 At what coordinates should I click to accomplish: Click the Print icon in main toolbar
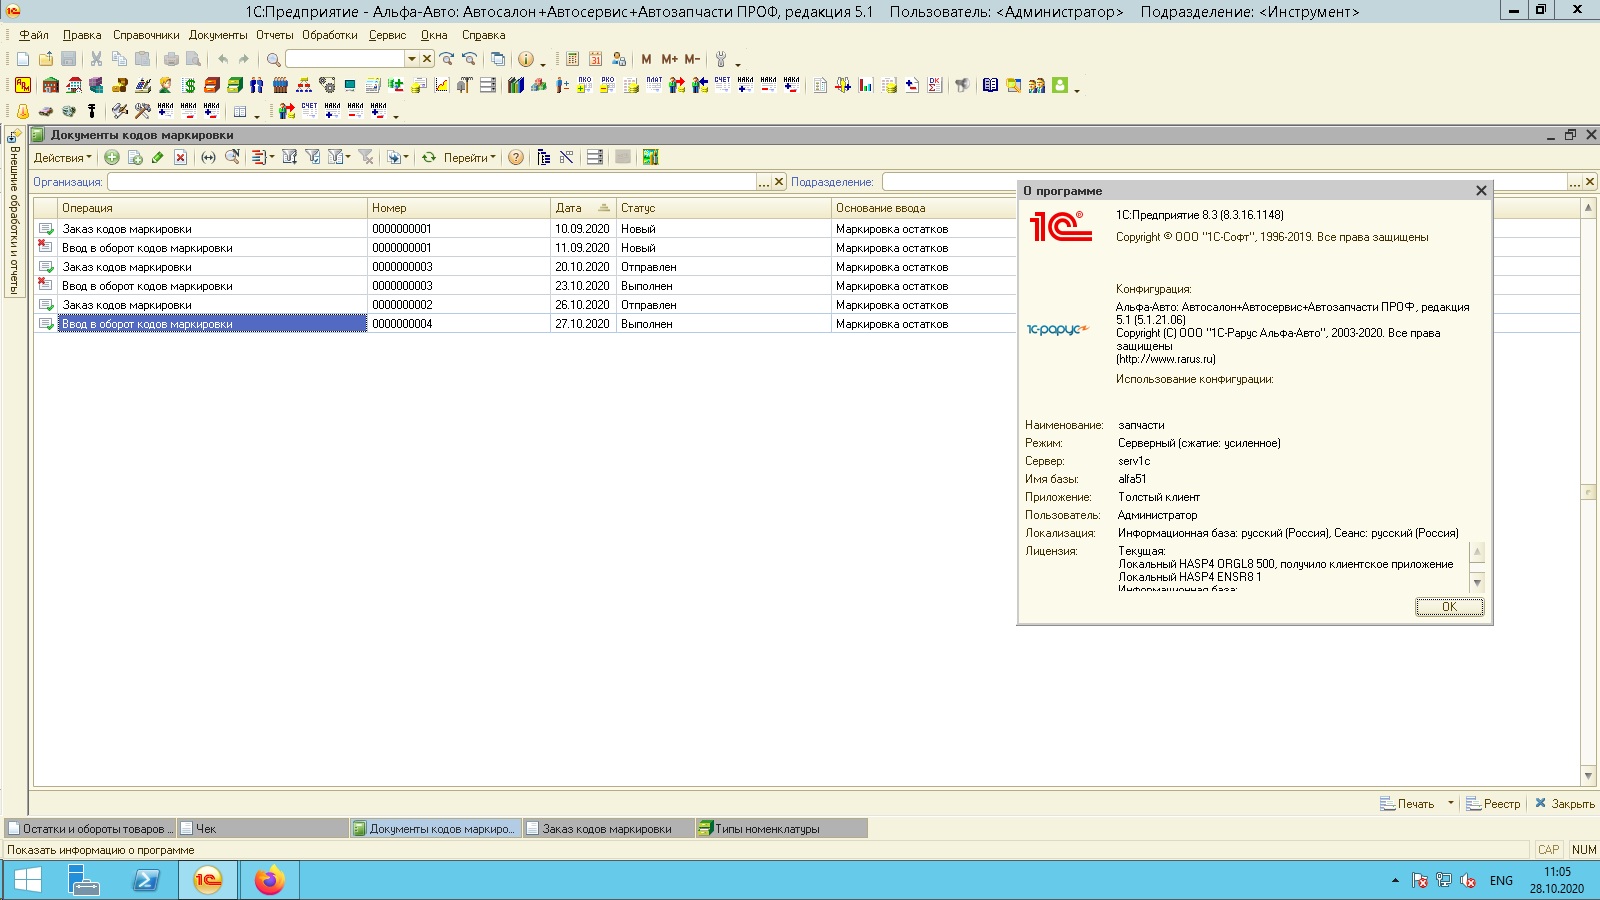click(171, 59)
